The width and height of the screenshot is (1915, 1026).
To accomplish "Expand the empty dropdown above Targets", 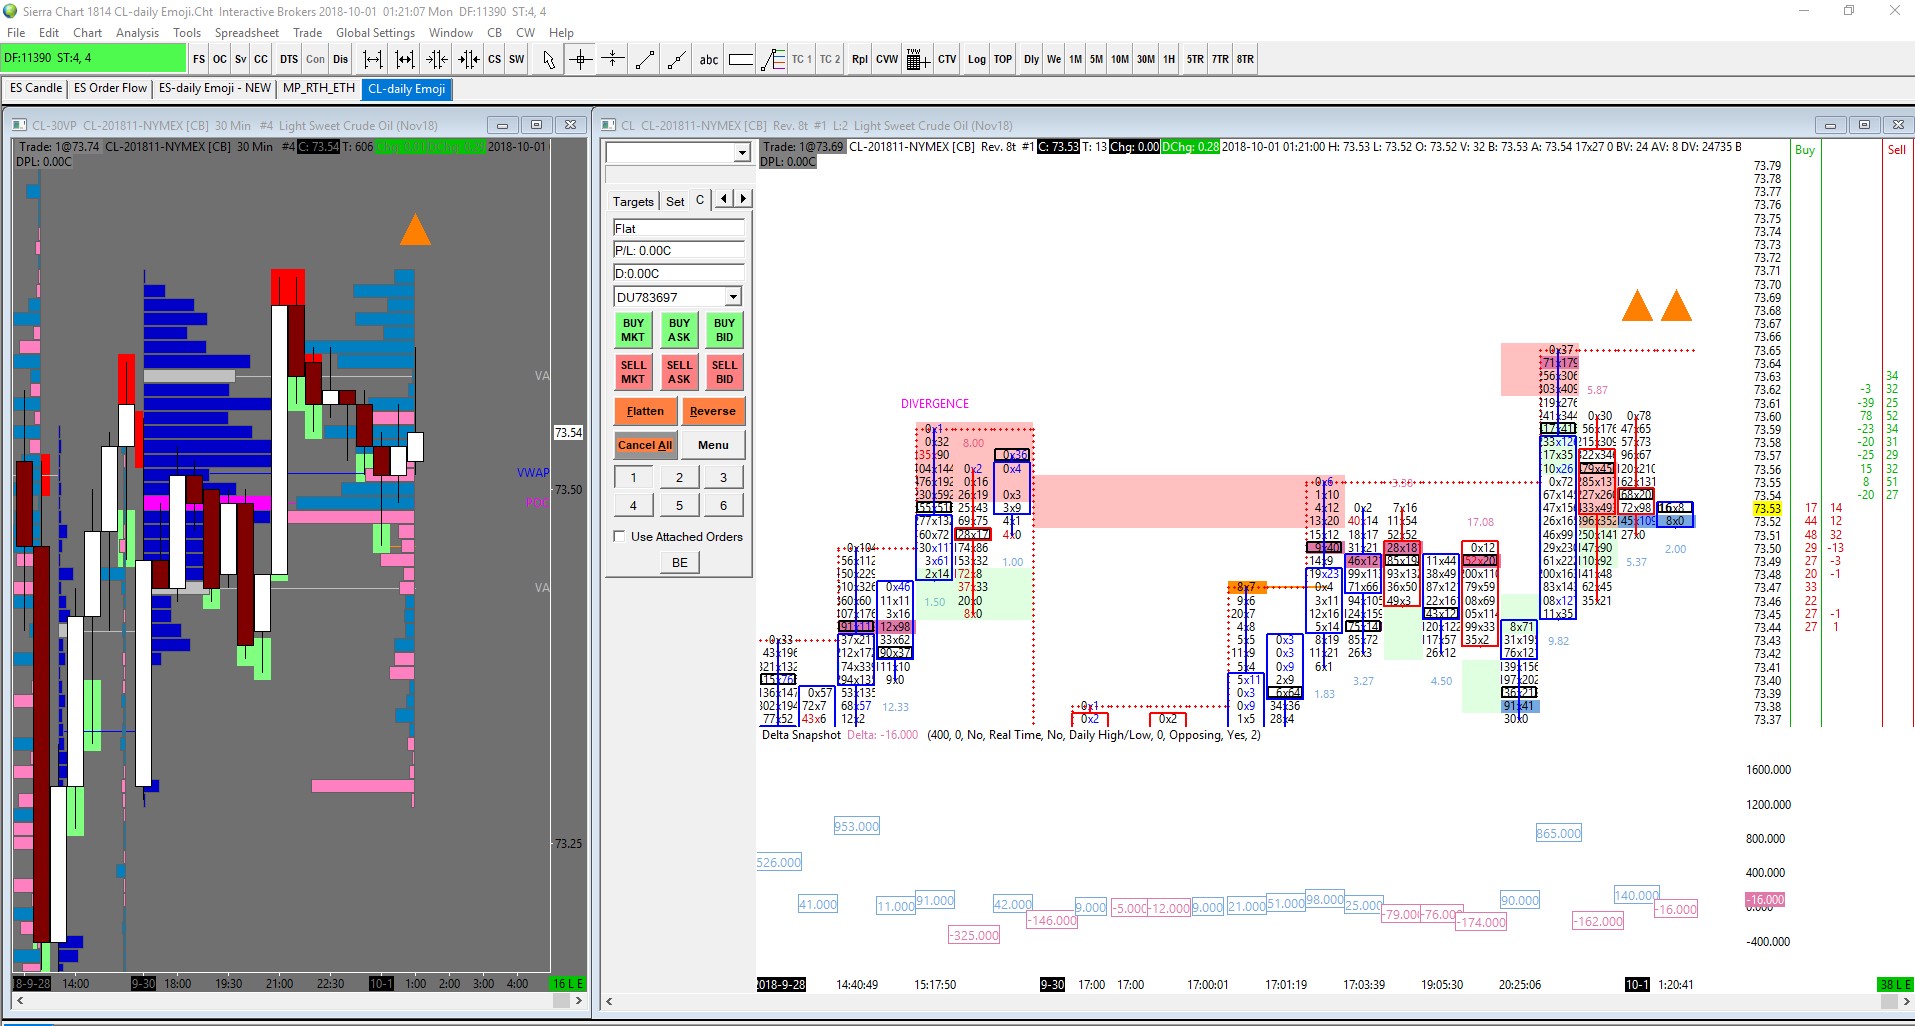I will pos(742,152).
